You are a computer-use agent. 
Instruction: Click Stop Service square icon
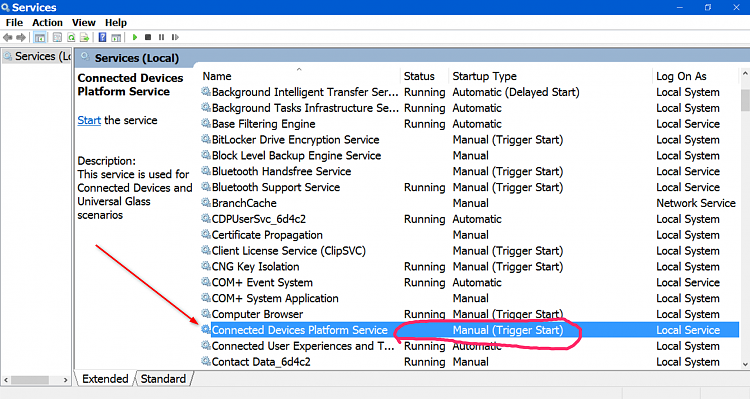click(148, 37)
